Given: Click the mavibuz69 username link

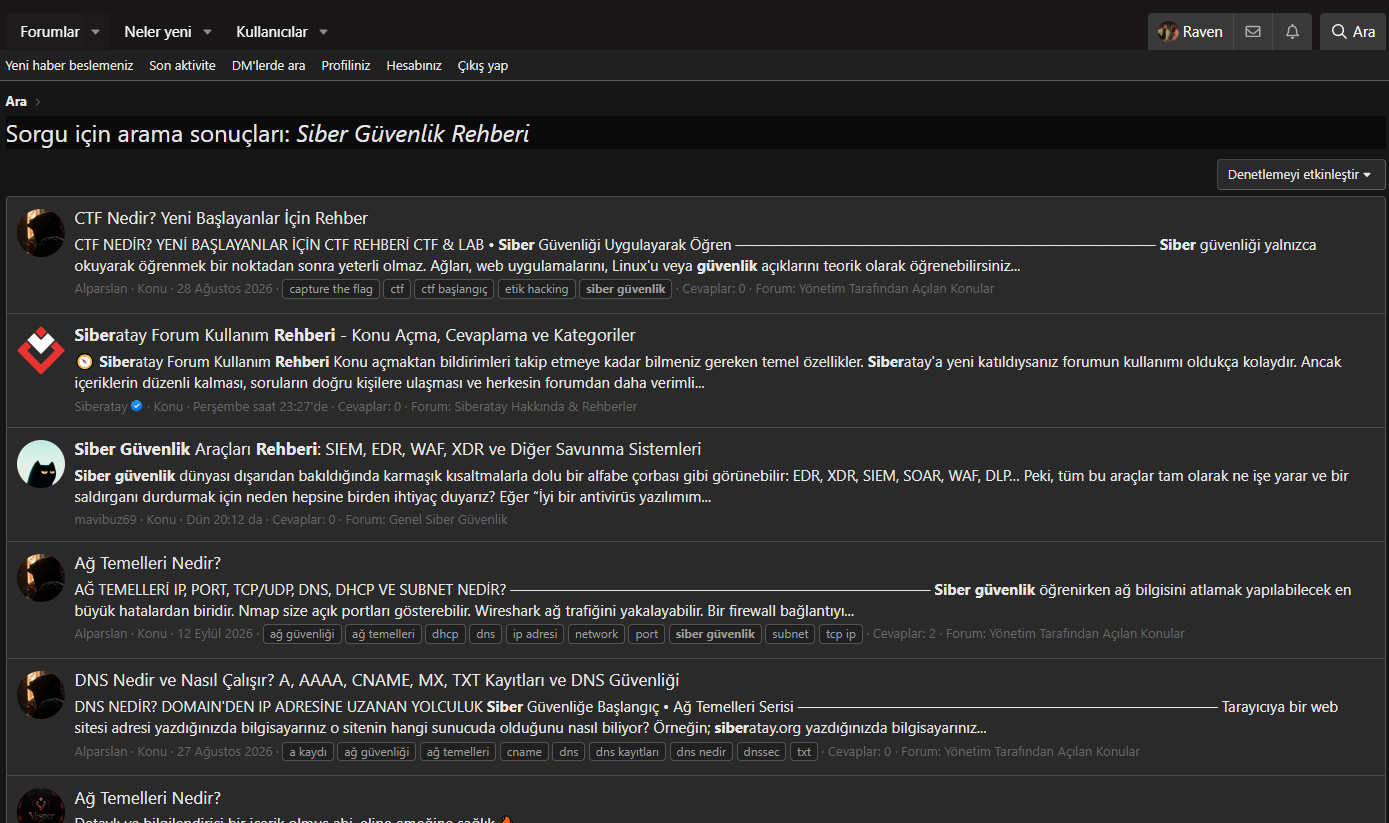Looking at the screenshot, I should 105,520.
